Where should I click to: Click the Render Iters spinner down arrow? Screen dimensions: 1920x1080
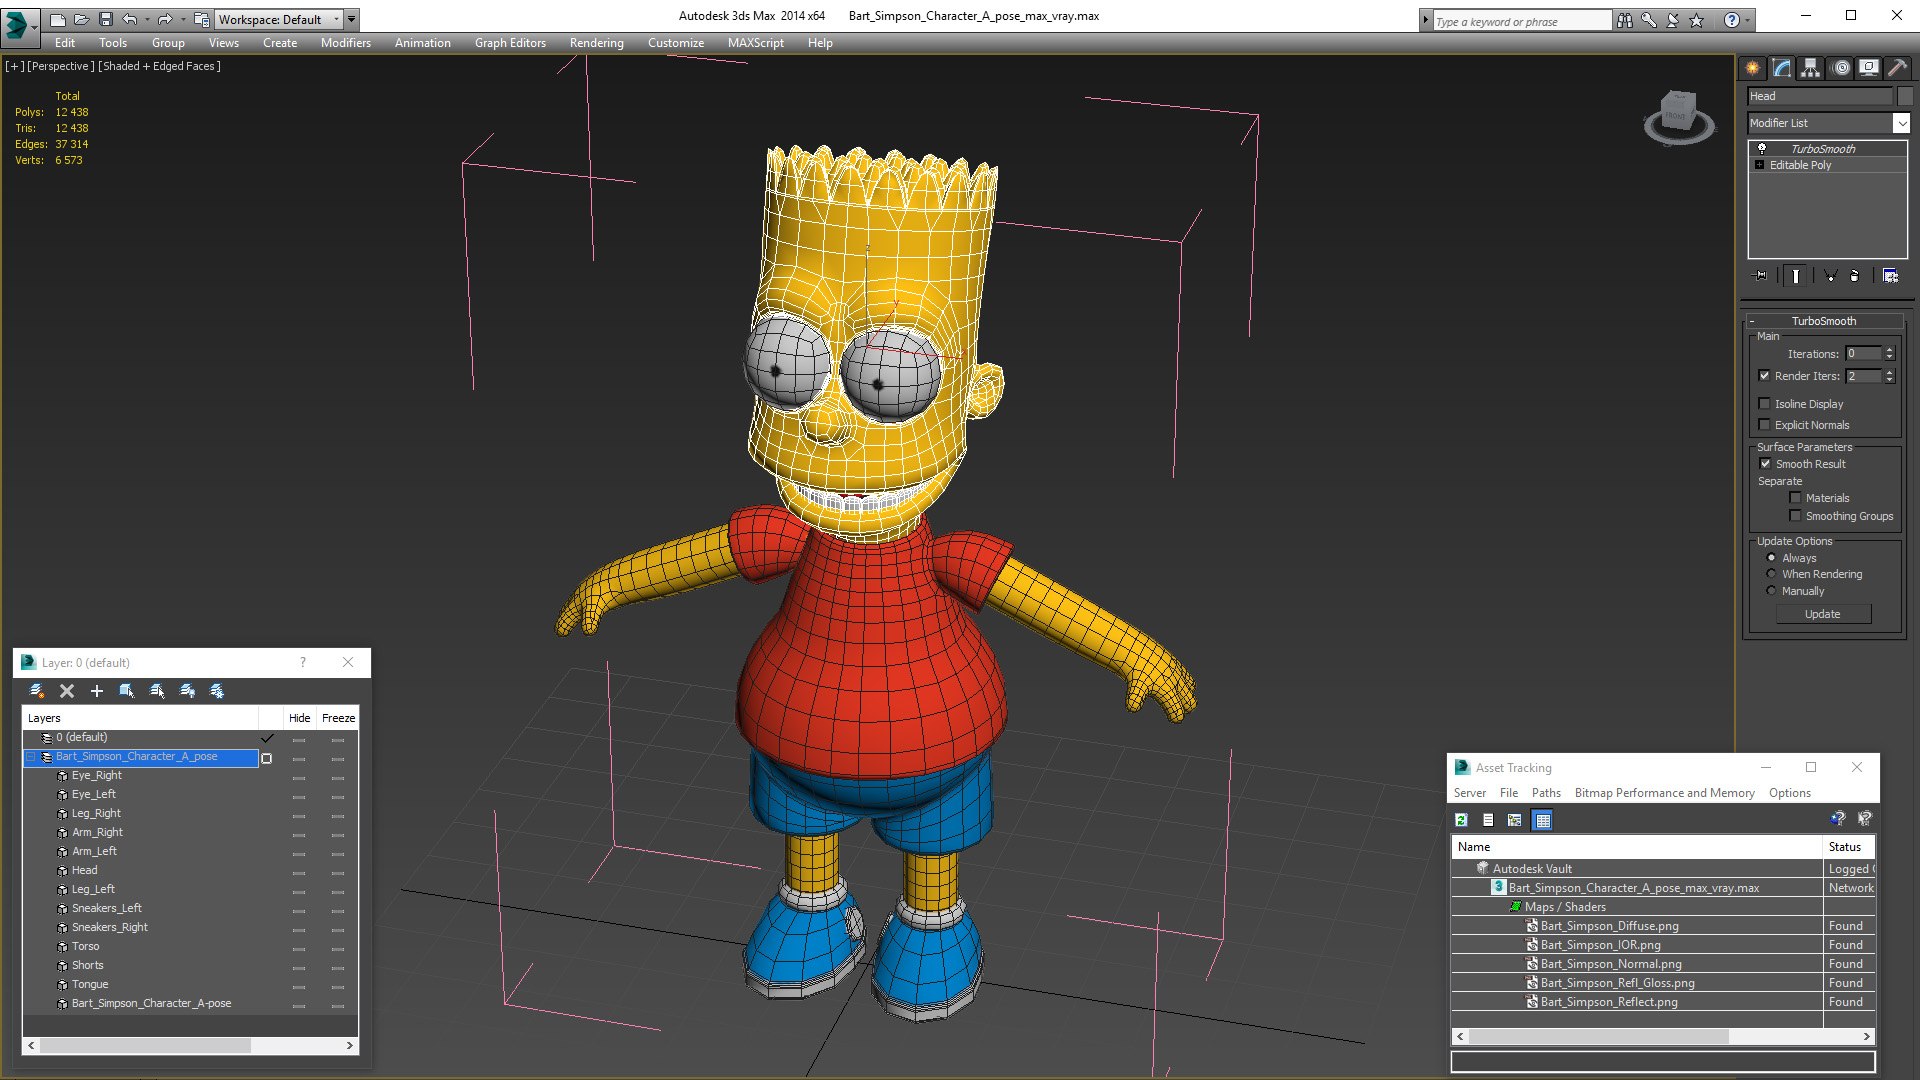pos(1889,380)
